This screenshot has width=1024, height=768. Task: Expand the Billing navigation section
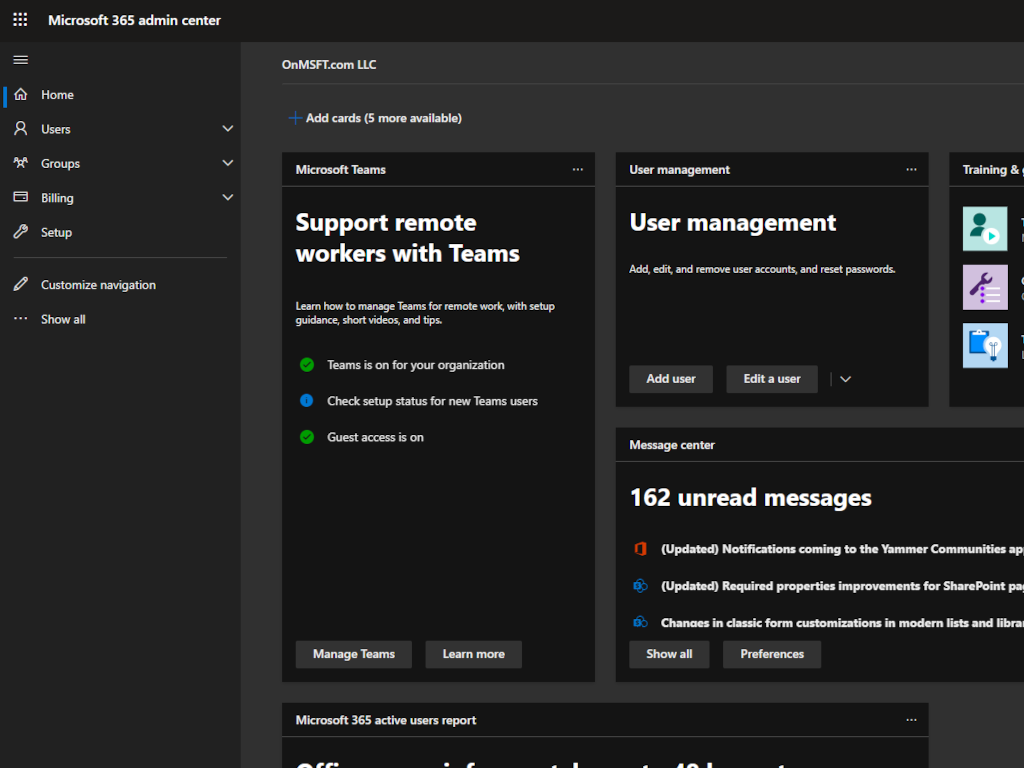point(228,198)
